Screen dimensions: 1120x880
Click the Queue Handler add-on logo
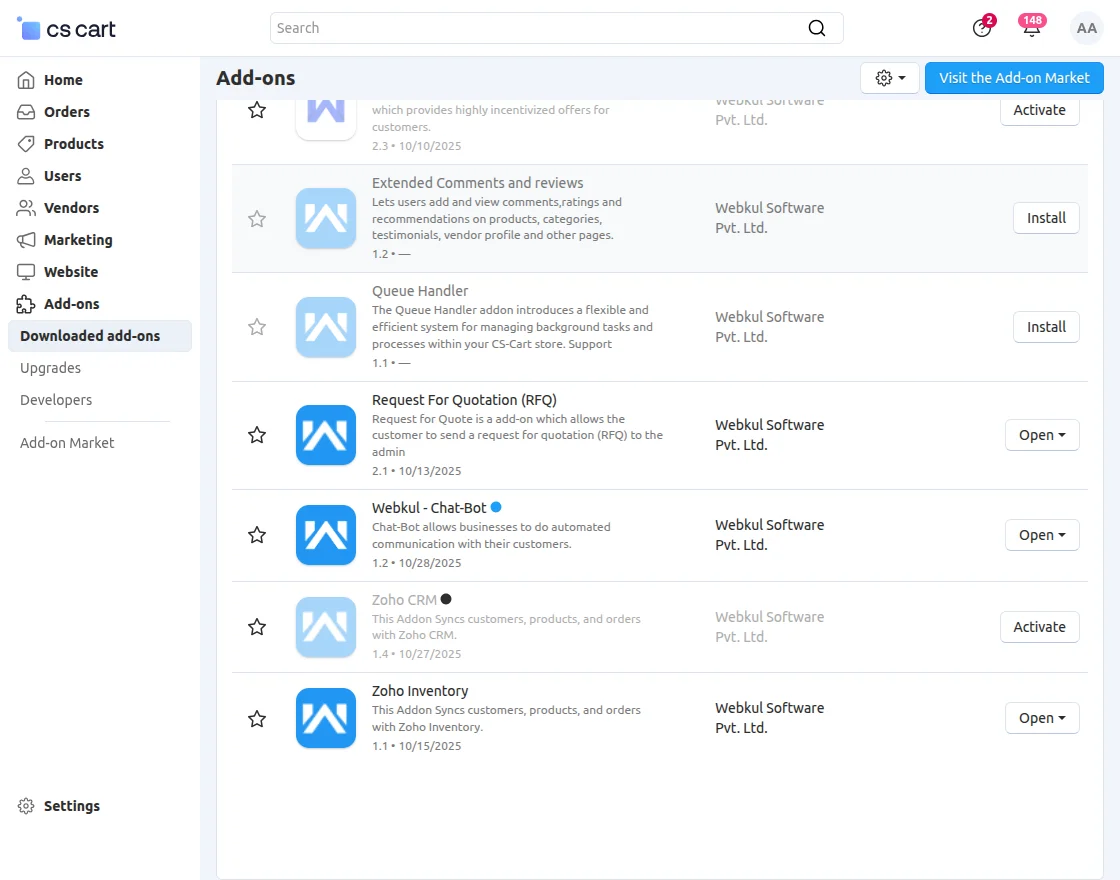(x=326, y=327)
